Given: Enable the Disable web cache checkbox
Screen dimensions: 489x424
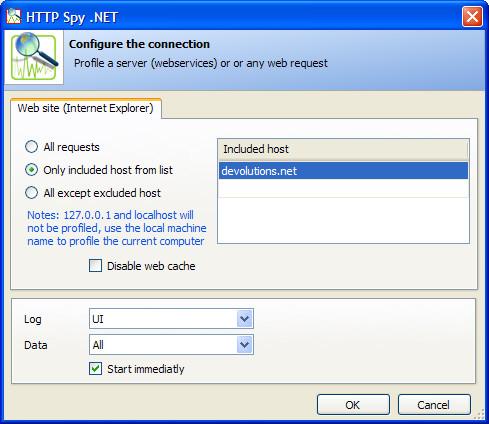Looking at the screenshot, I should click(x=95, y=266).
